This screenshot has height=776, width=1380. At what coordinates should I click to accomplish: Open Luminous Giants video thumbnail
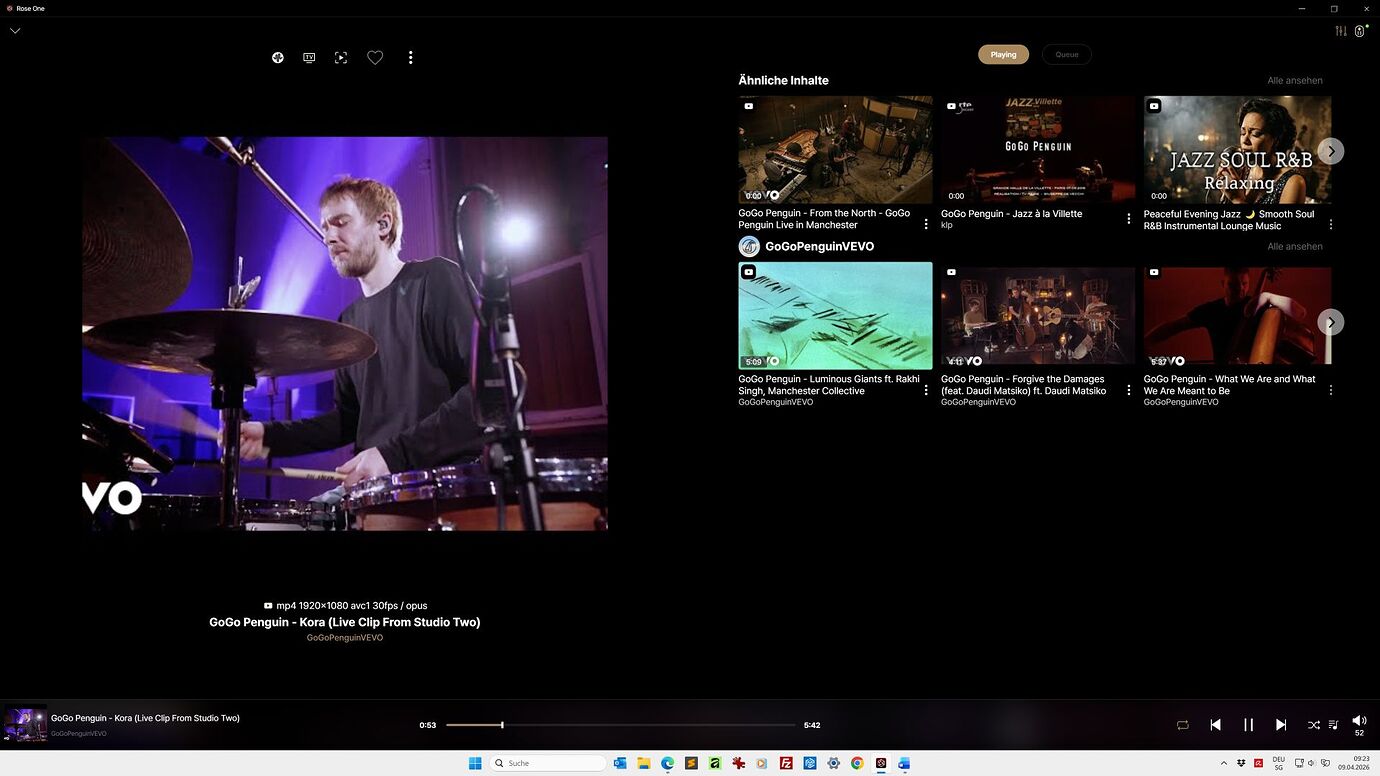[x=835, y=316]
